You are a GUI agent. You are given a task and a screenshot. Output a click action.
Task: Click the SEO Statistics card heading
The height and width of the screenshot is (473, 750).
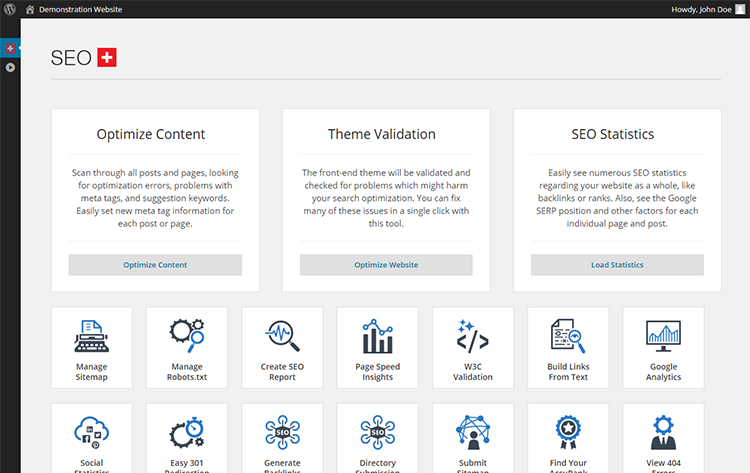point(613,134)
